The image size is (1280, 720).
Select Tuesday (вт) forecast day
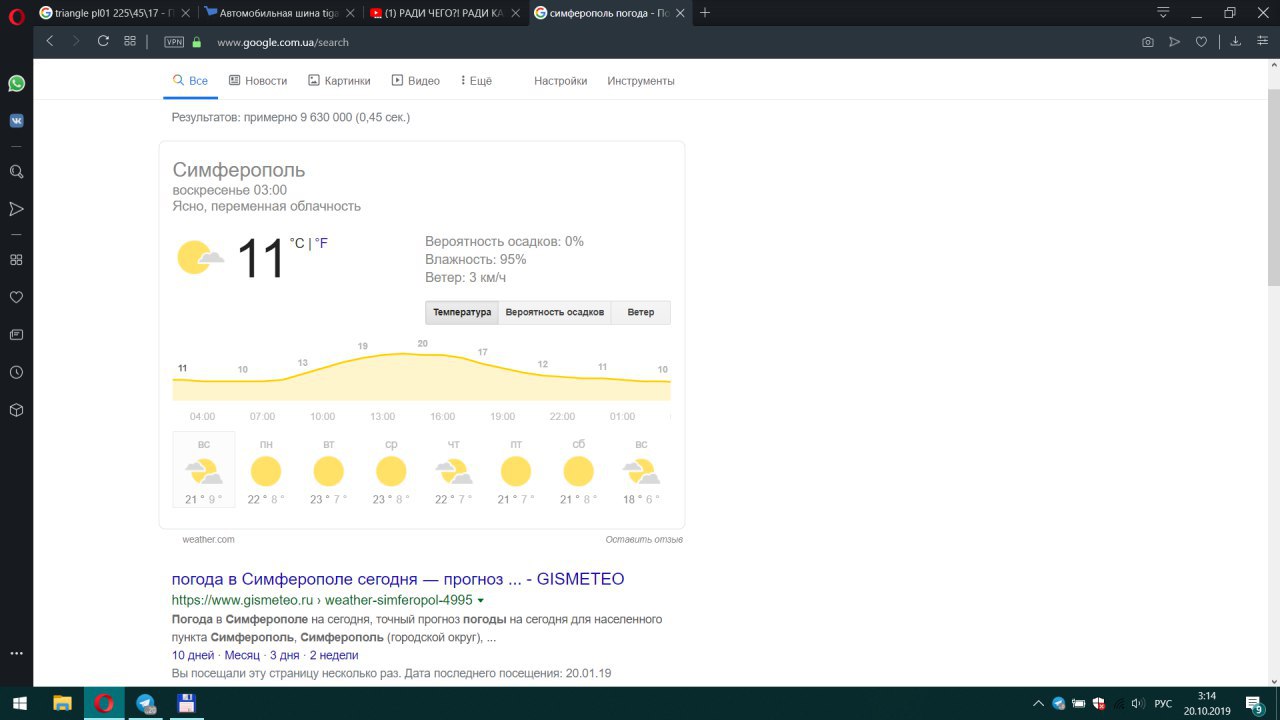point(328,470)
